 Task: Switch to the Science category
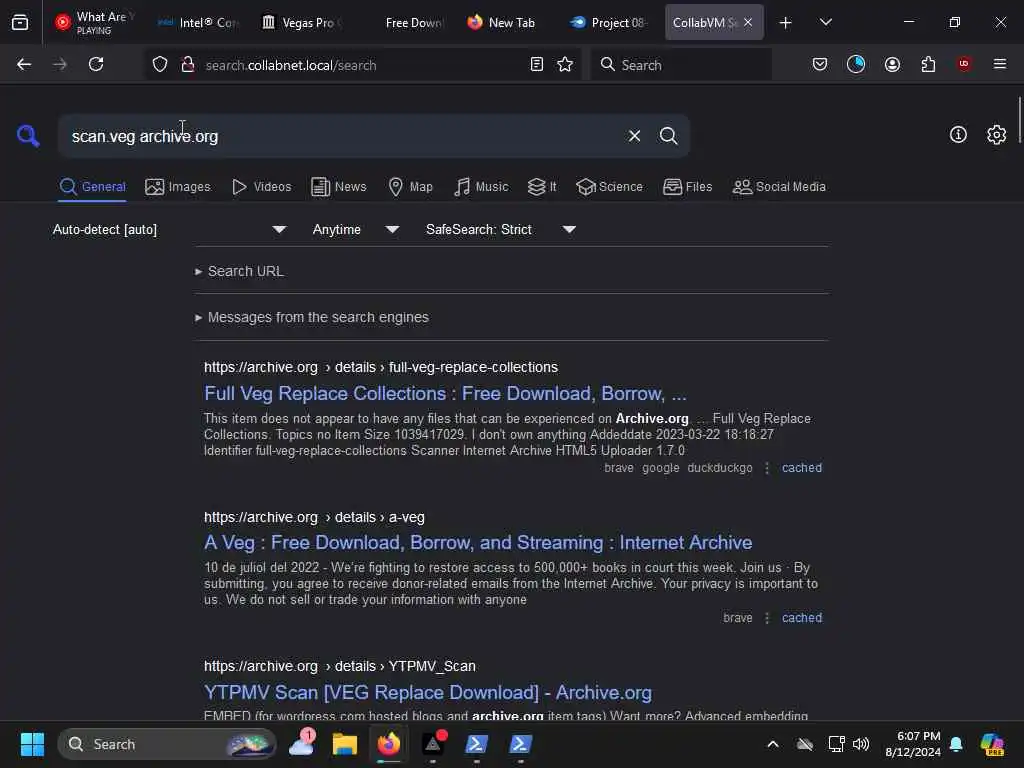[609, 187]
